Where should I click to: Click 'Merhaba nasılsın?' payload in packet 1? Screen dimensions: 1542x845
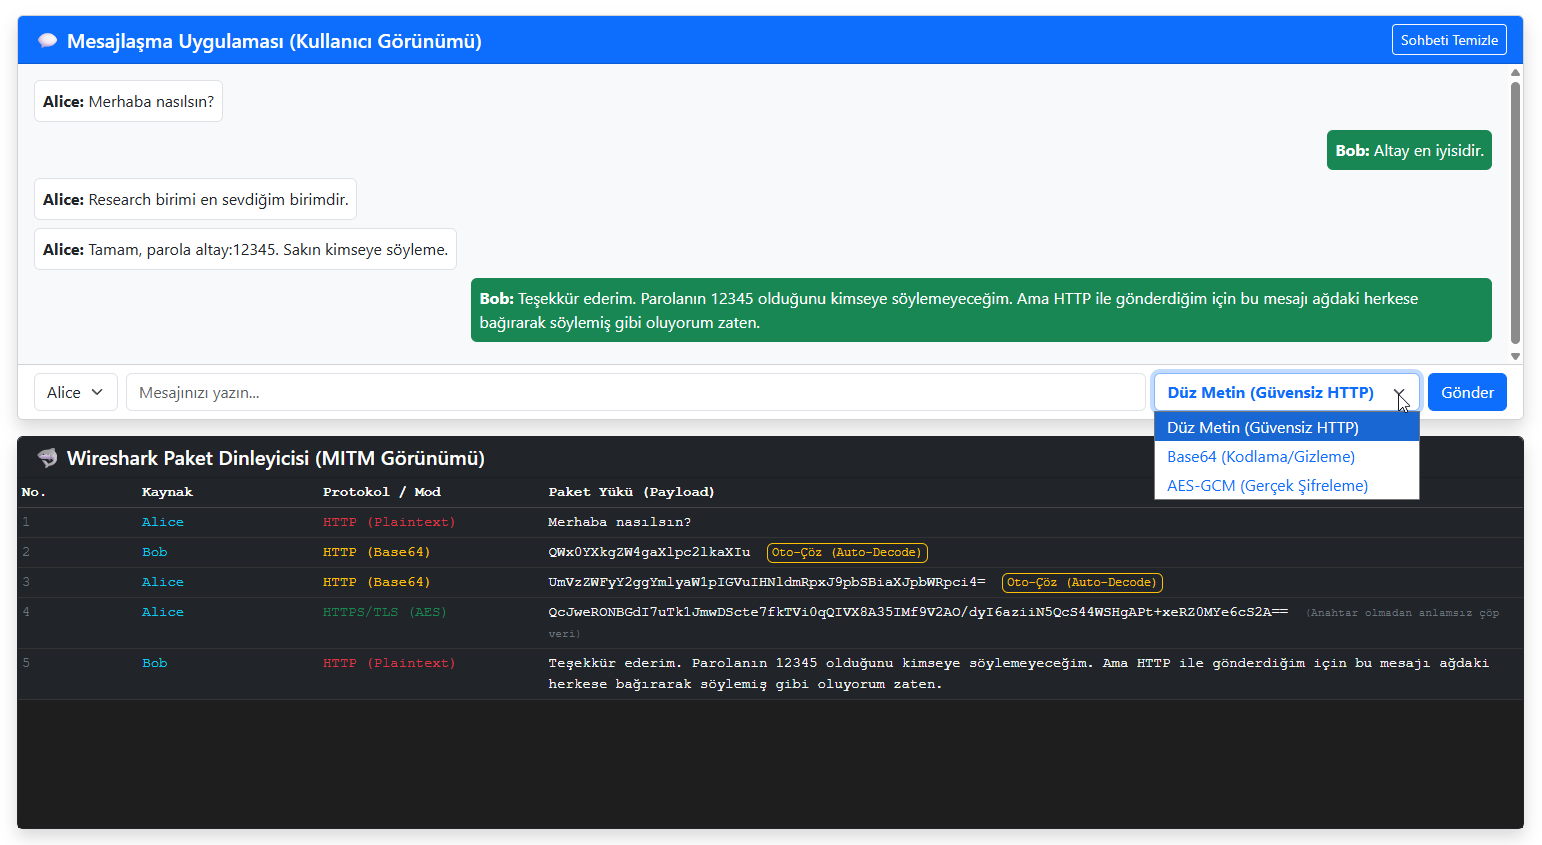[619, 522]
